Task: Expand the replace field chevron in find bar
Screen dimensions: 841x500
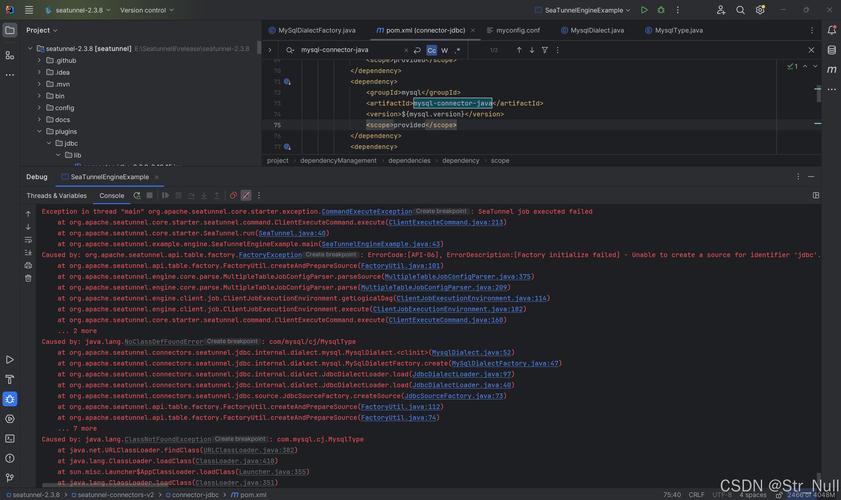Action: coord(270,50)
